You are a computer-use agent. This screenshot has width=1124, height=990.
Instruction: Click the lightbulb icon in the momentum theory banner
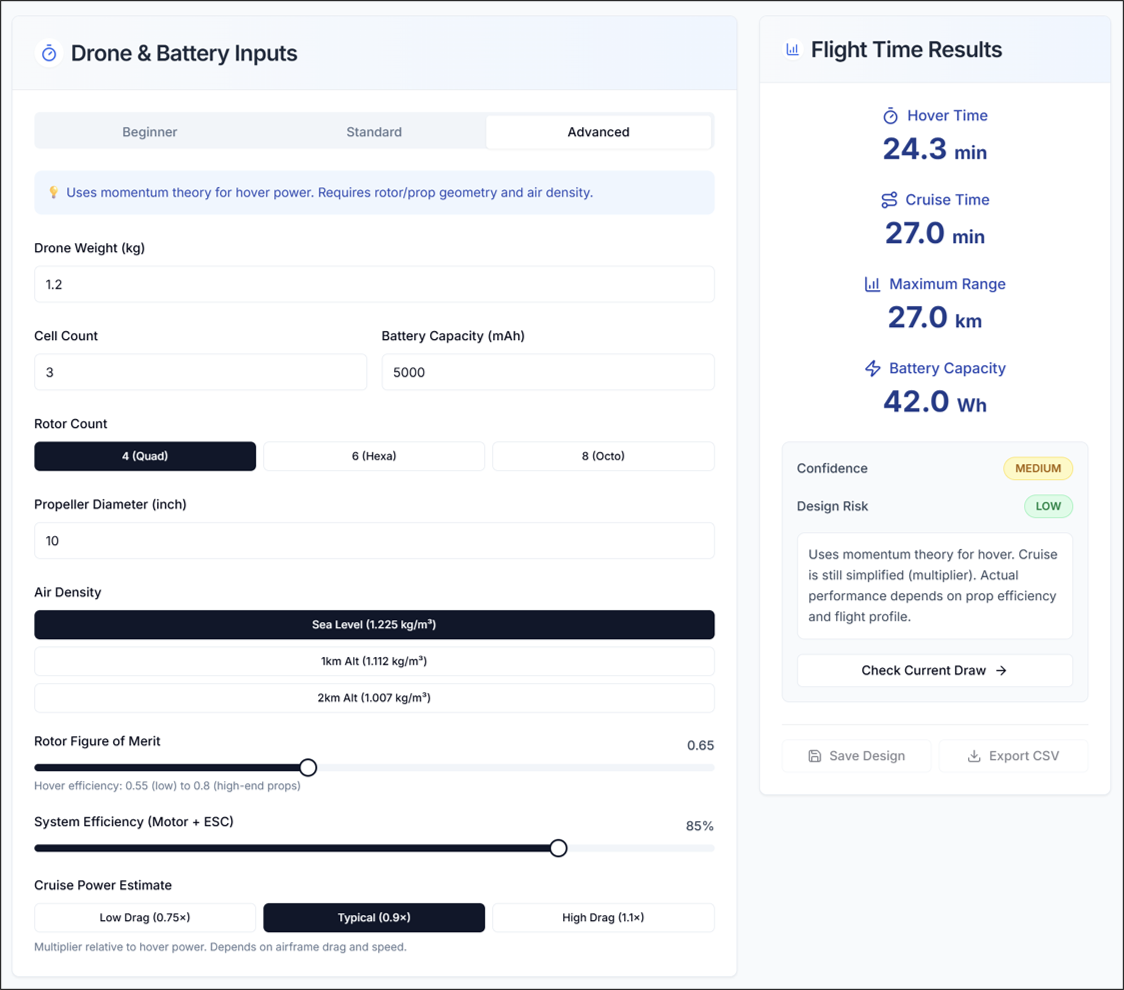pyautogui.click(x=54, y=192)
